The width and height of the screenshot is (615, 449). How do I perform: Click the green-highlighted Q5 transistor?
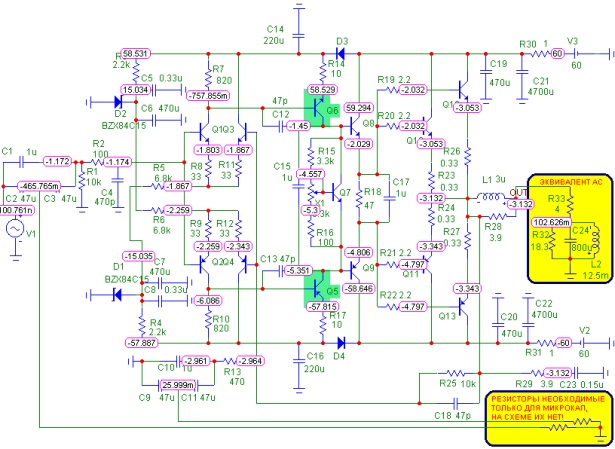click(x=317, y=288)
